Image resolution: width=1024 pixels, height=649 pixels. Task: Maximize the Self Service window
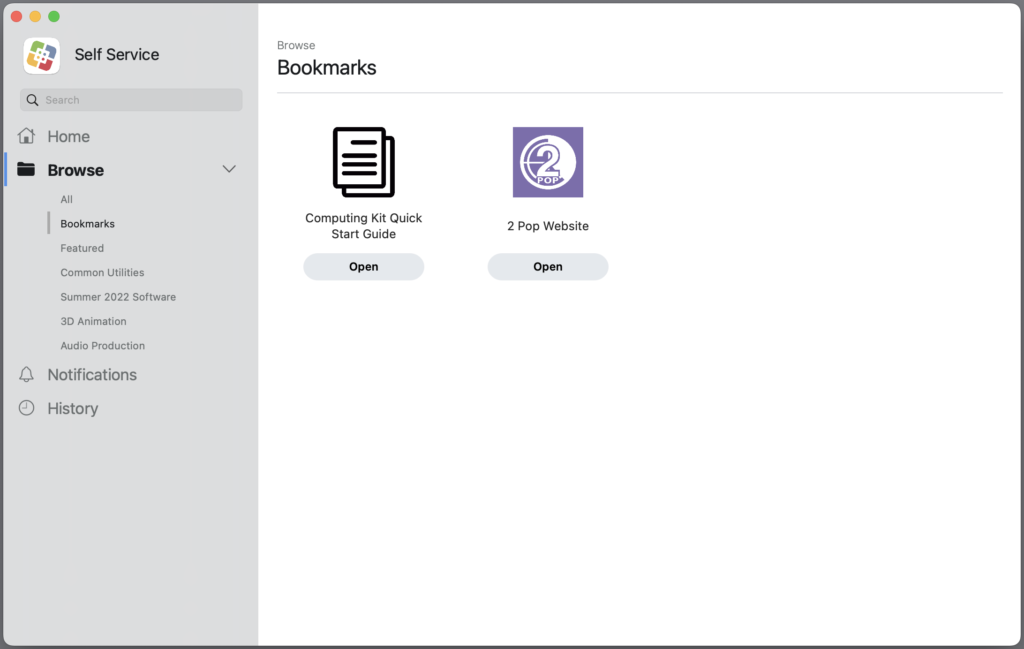(x=54, y=16)
